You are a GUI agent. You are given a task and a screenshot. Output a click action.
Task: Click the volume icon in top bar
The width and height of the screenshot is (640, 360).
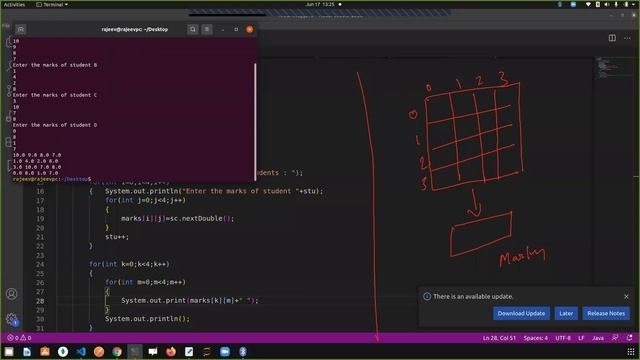pyautogui.click(x=607, y=4)
